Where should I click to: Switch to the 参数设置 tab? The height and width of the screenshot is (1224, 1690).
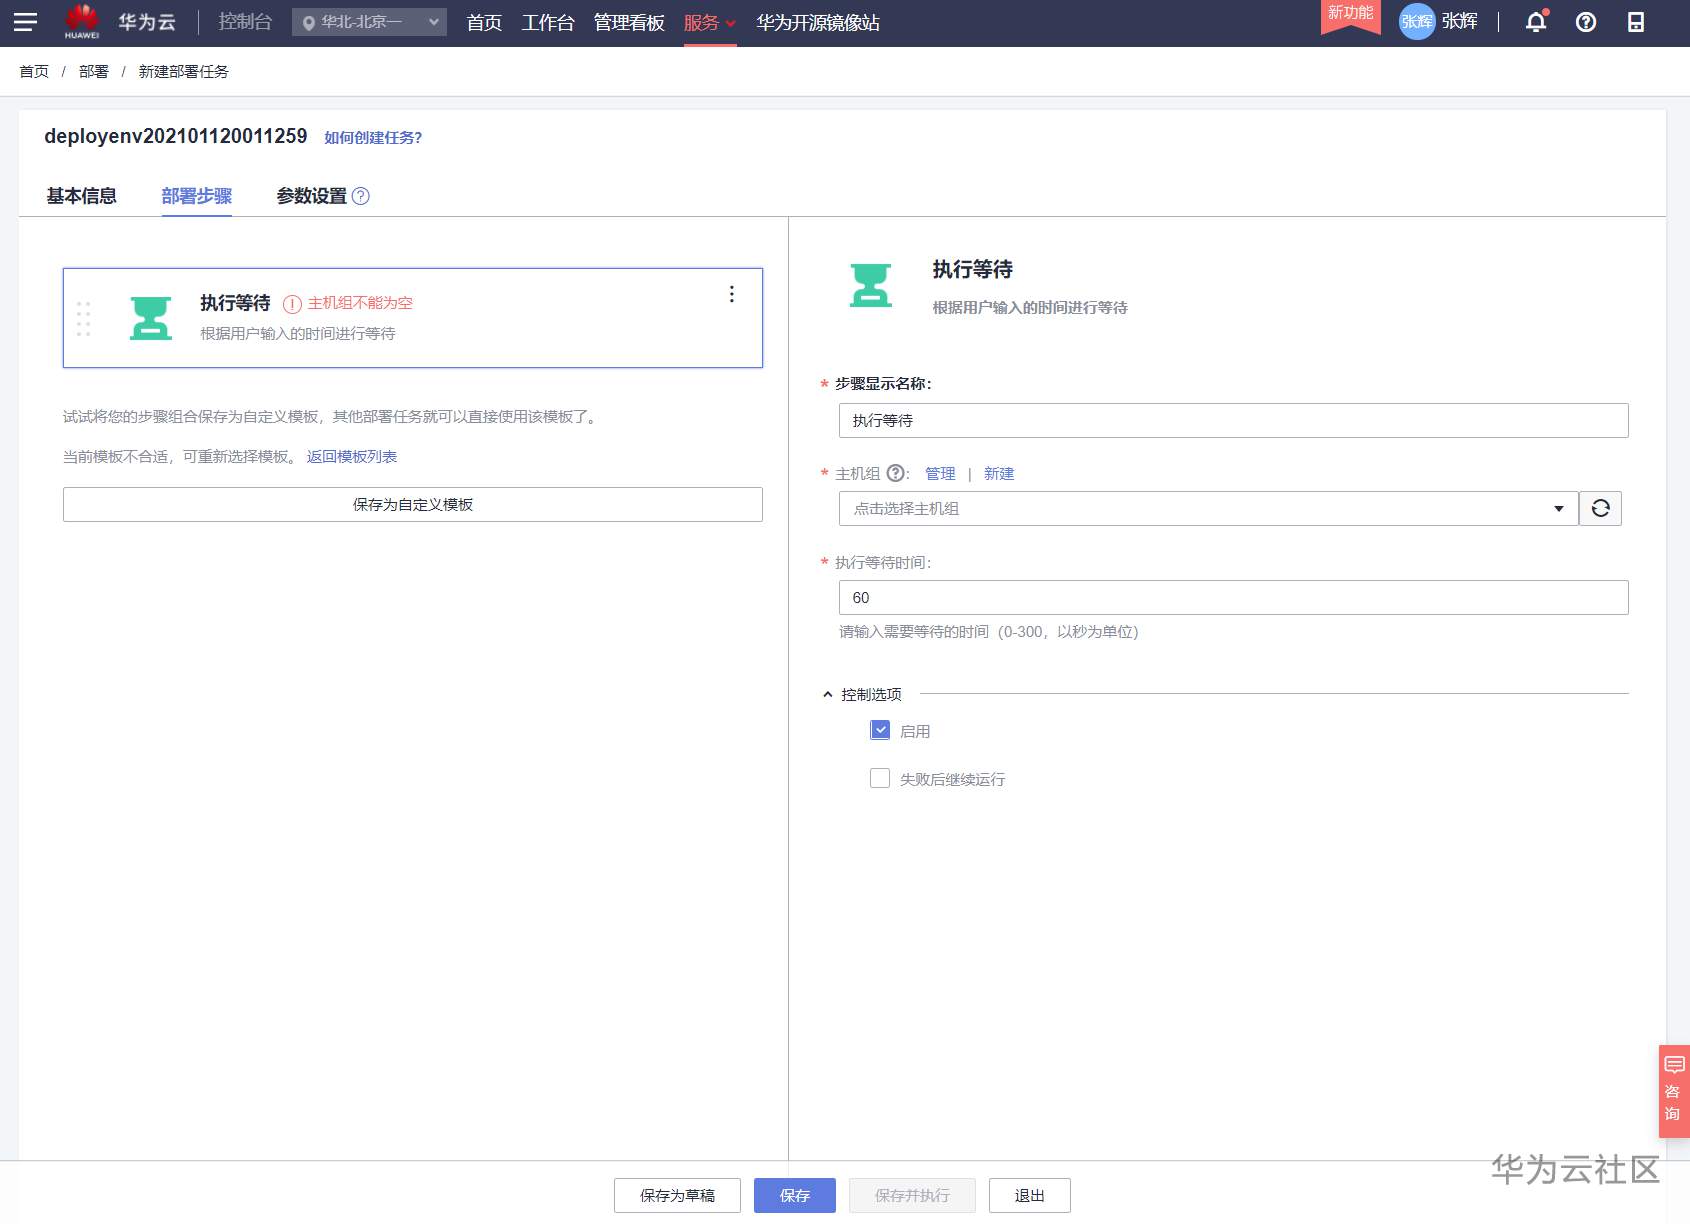(312, 196)
